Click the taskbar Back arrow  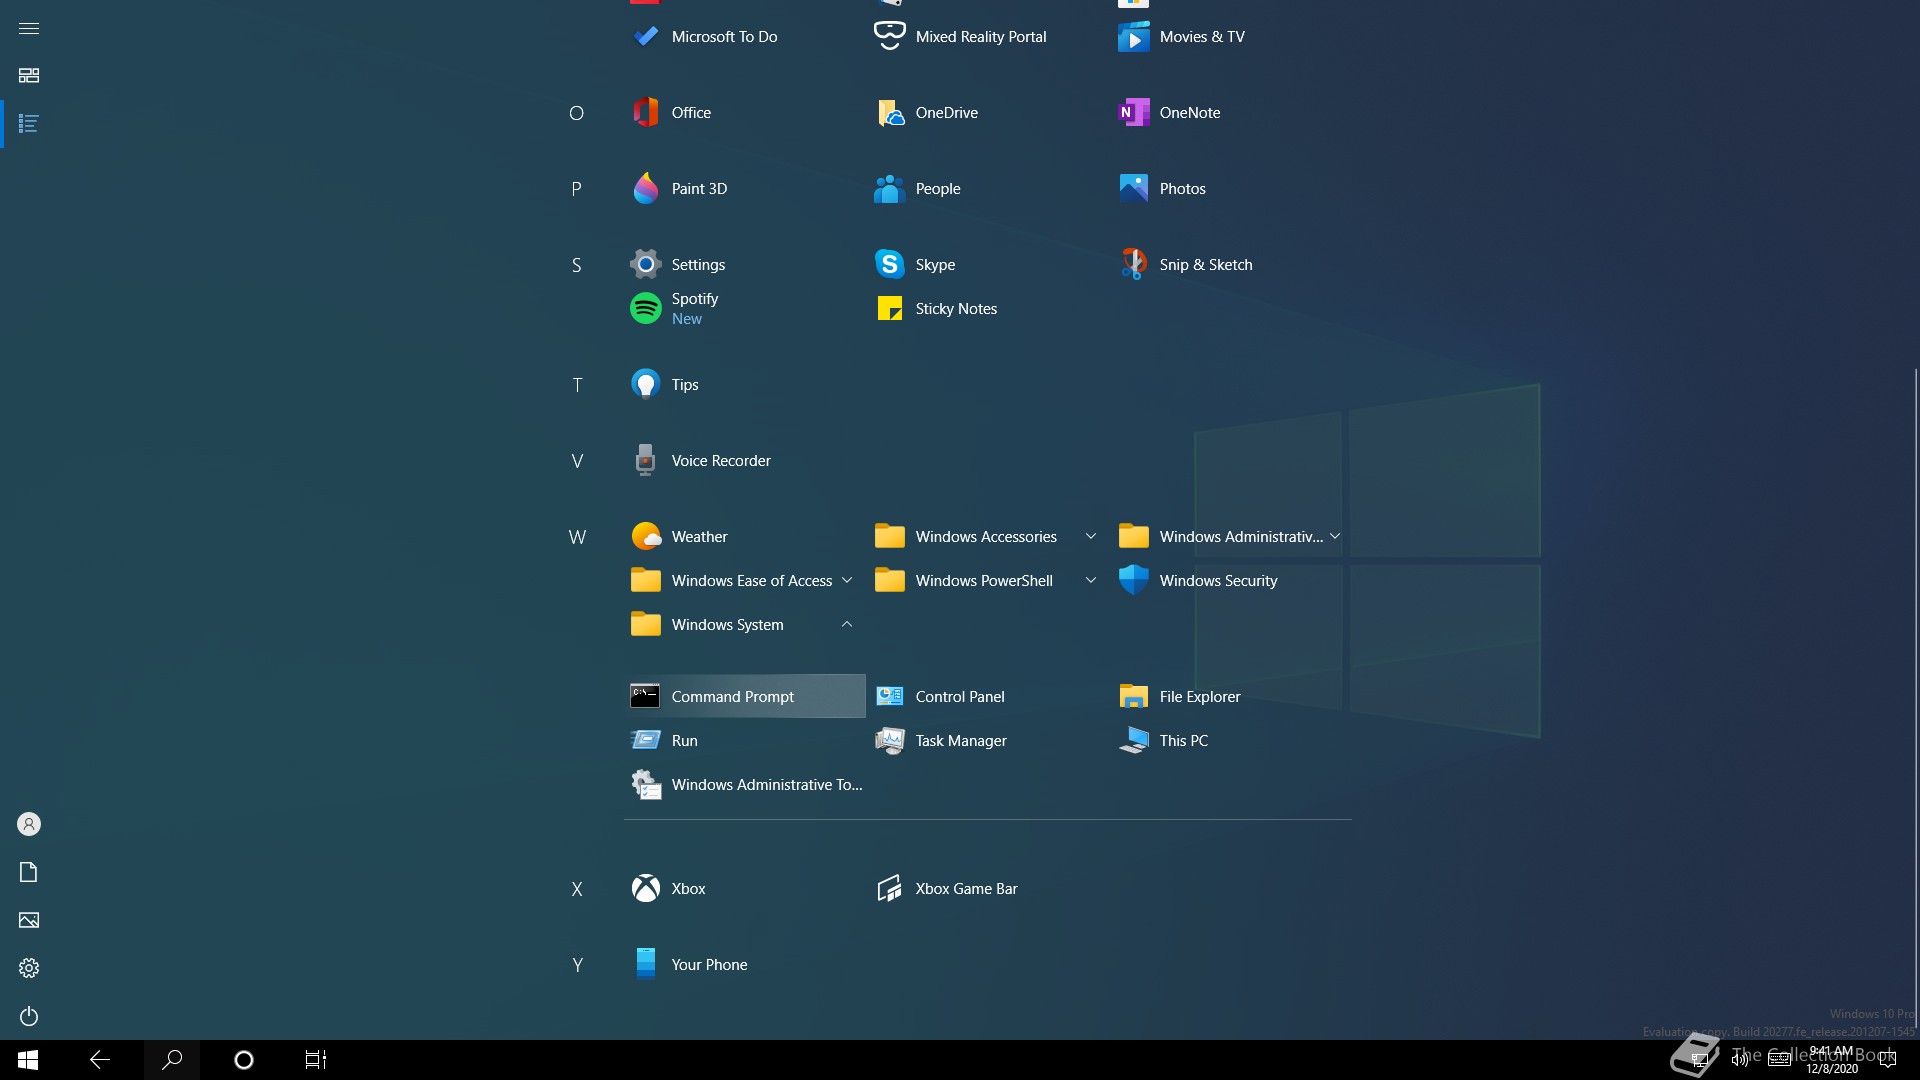pyautogui.click(x=100, y=1060)
